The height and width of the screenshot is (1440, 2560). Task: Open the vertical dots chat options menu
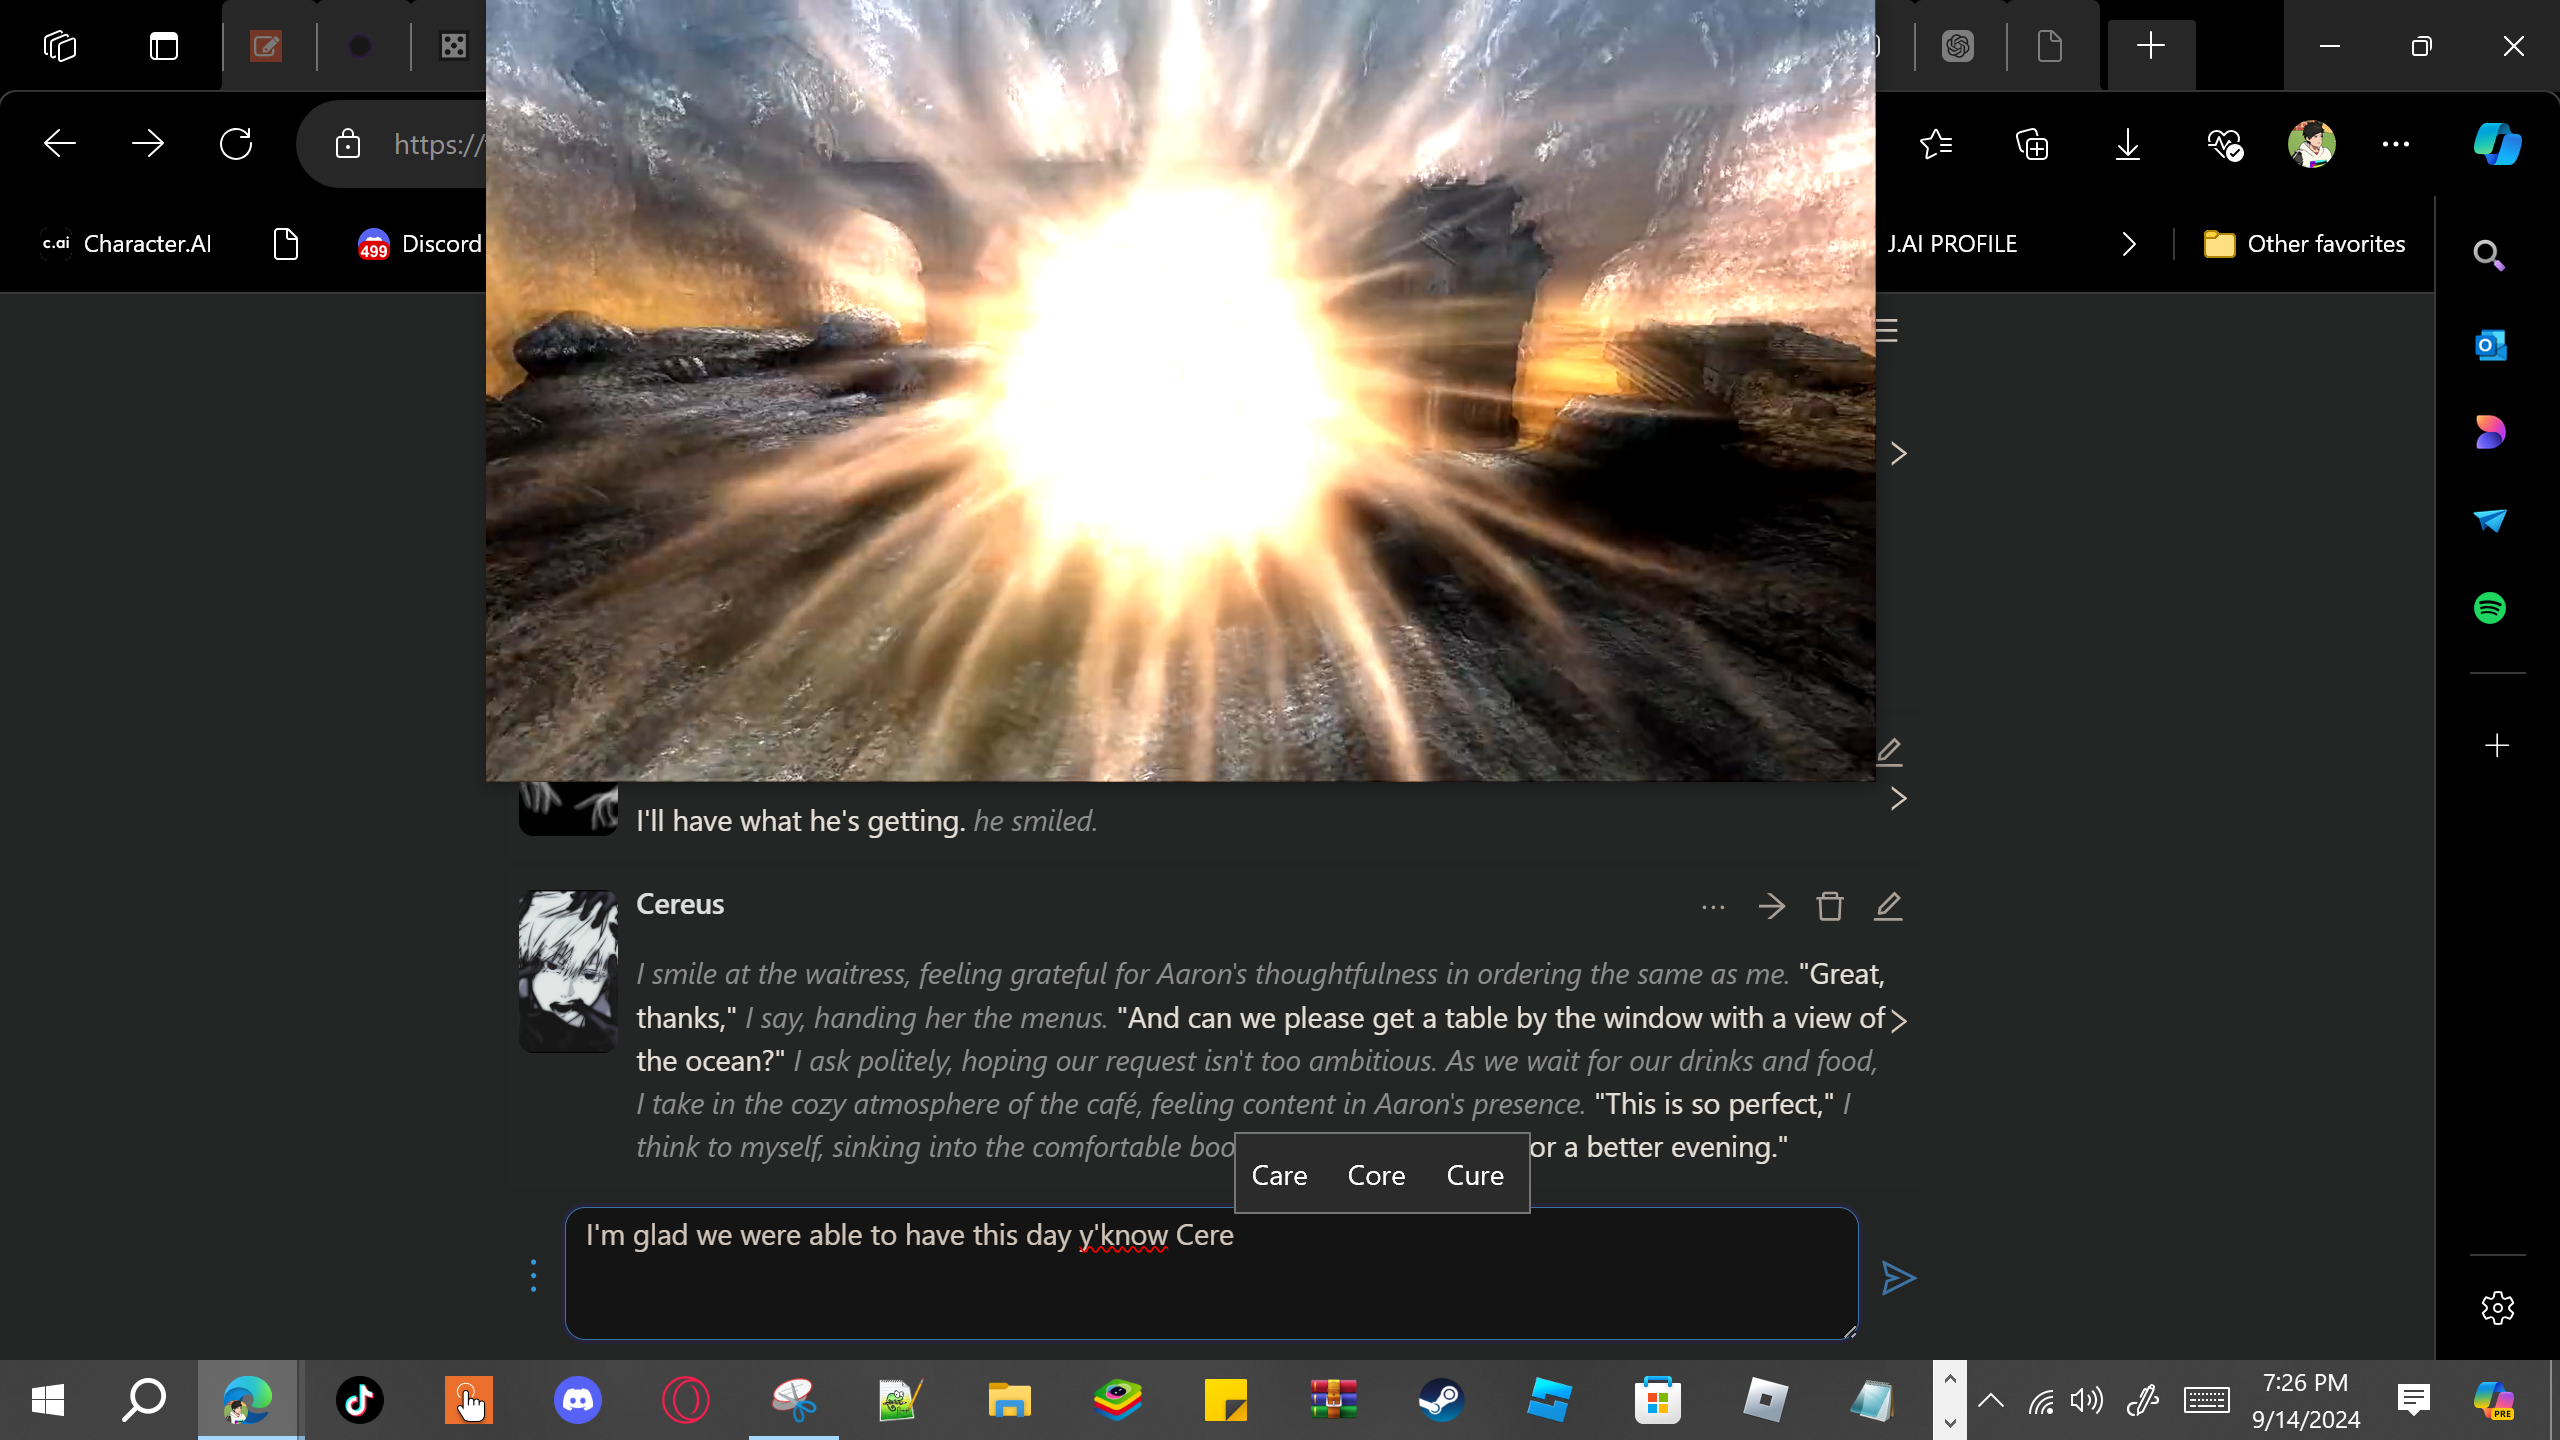533,1275
